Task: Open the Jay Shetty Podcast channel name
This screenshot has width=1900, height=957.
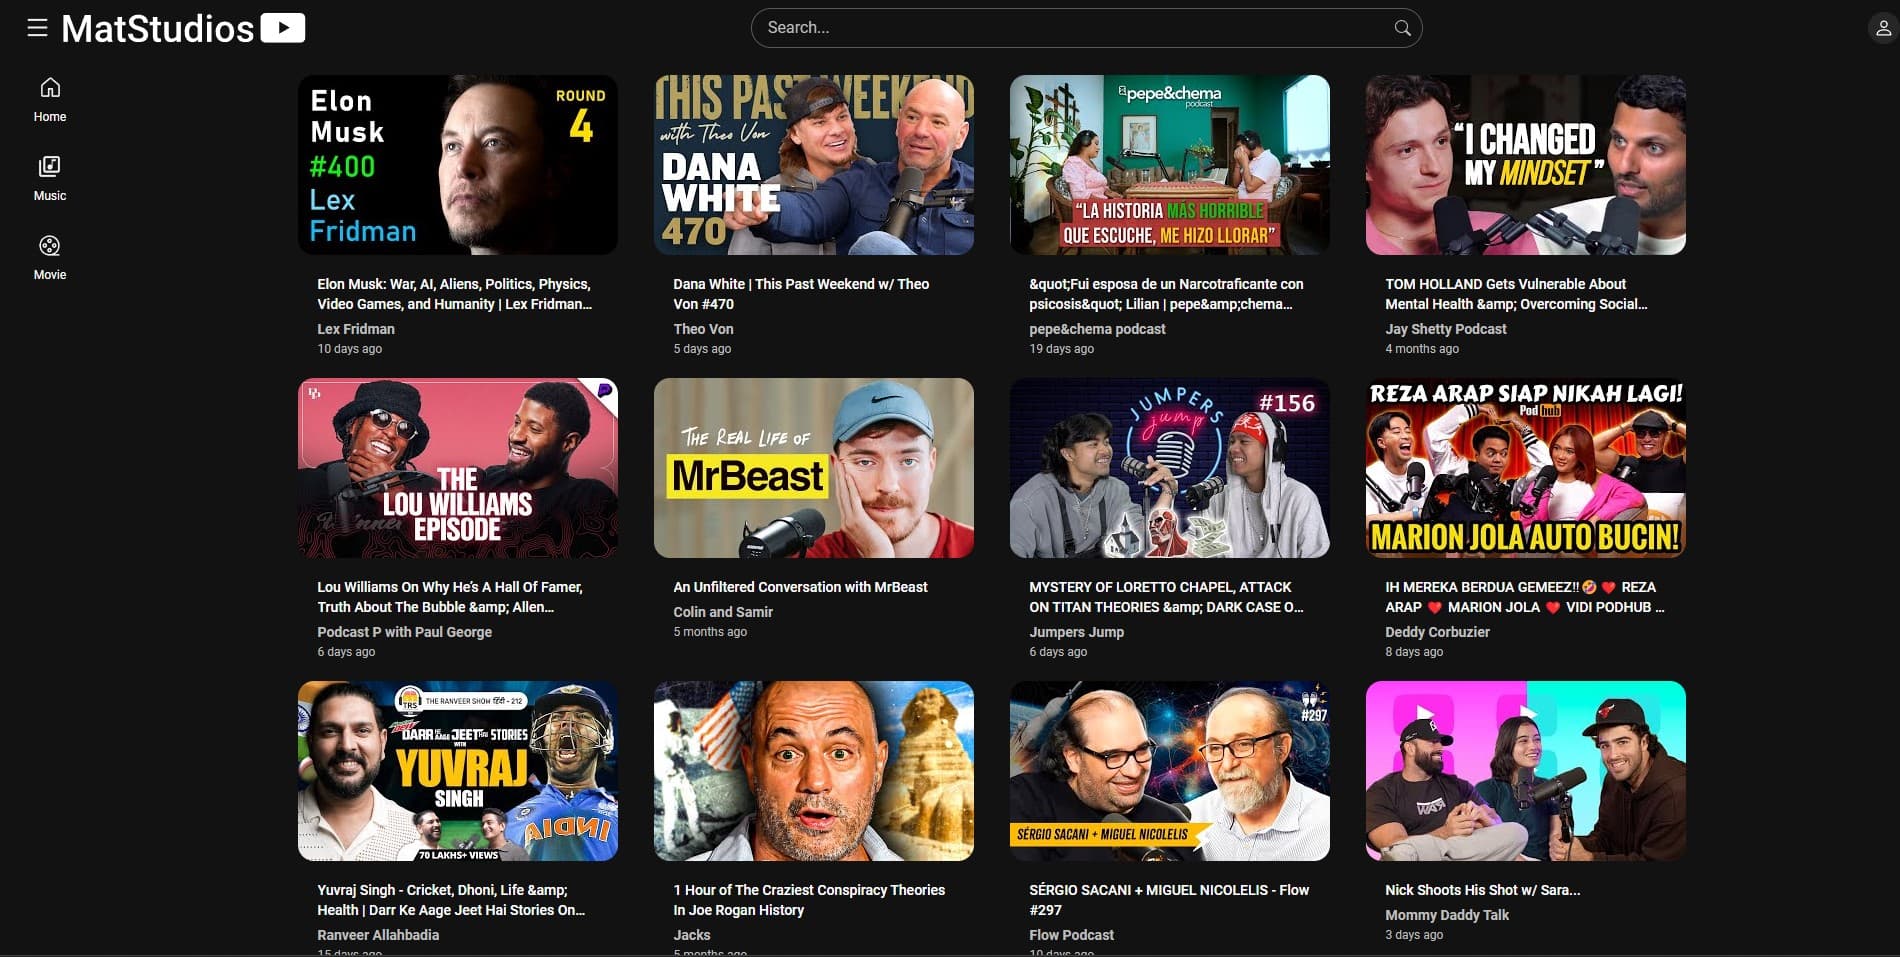Action: [x=1446, y=329]
